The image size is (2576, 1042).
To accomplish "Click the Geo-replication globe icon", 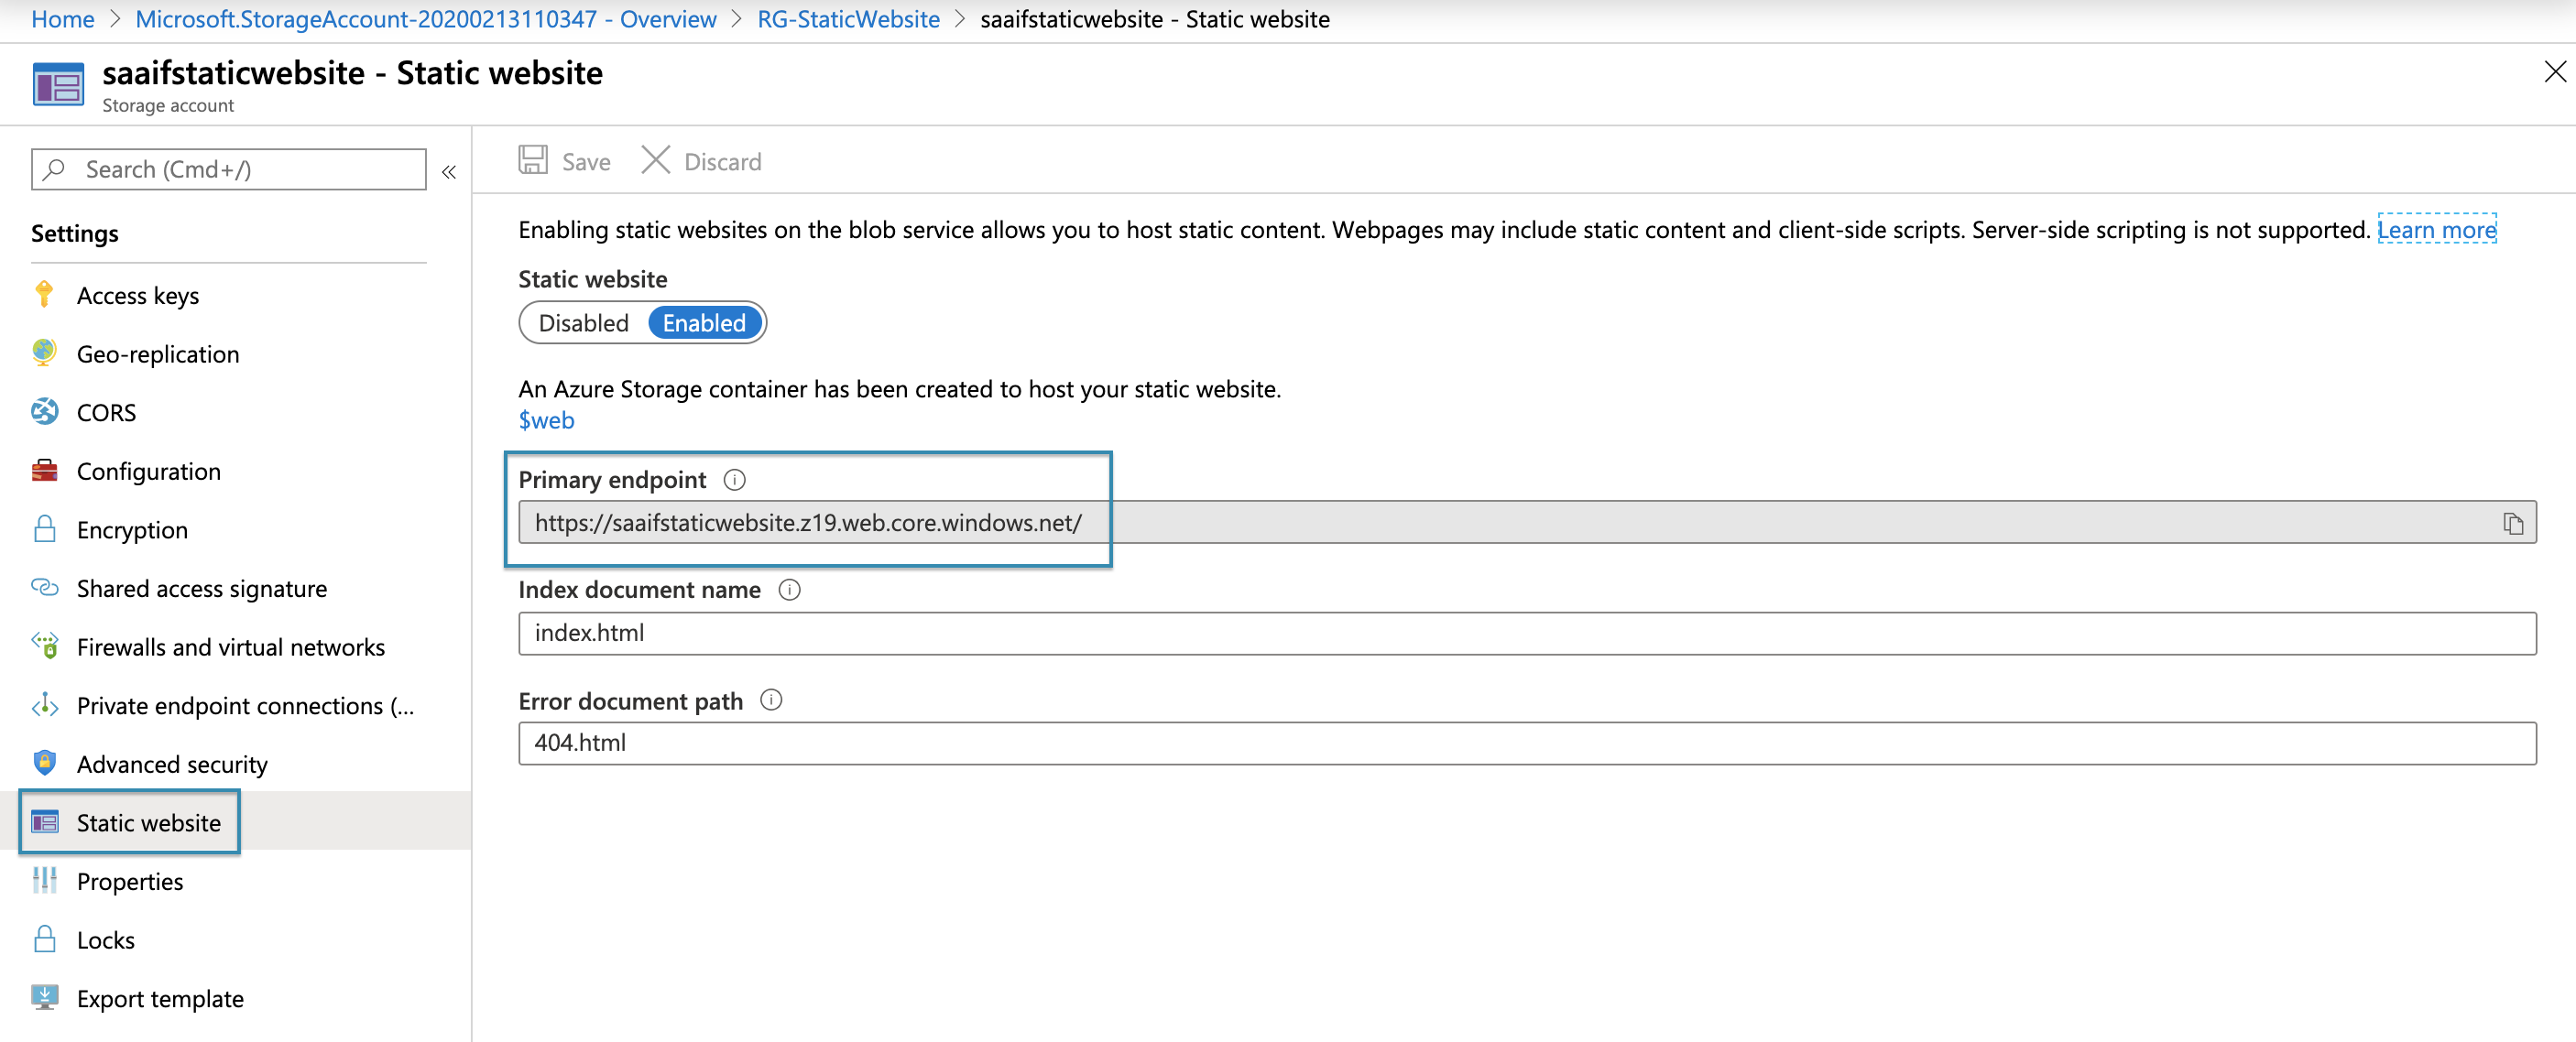I will coord(44,352).
